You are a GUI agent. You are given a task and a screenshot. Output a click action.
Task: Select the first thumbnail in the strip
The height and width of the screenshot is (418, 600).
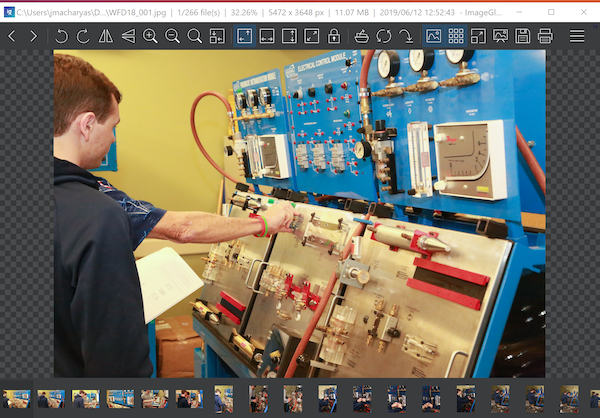coord(16,398)
